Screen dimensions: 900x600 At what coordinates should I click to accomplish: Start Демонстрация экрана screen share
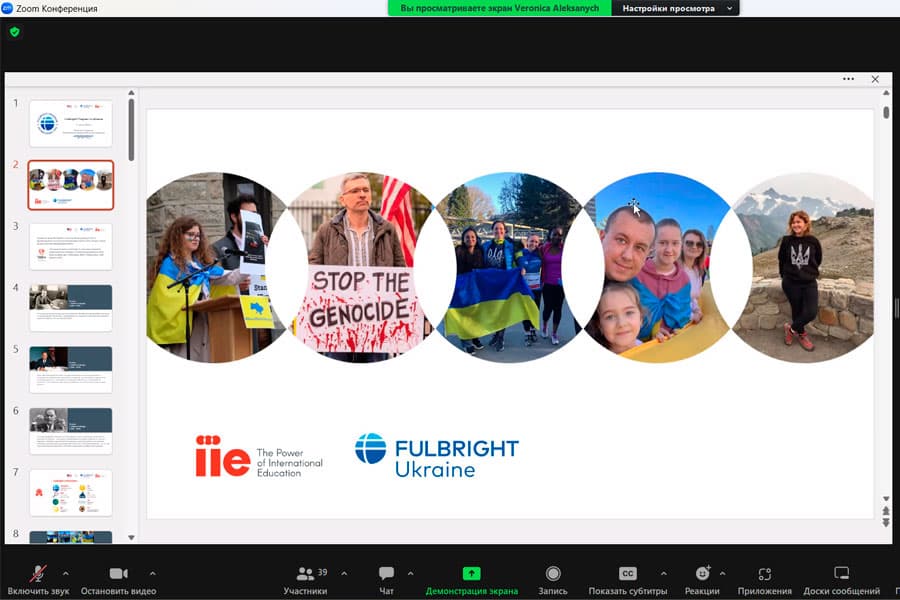(x=471, y=580)
